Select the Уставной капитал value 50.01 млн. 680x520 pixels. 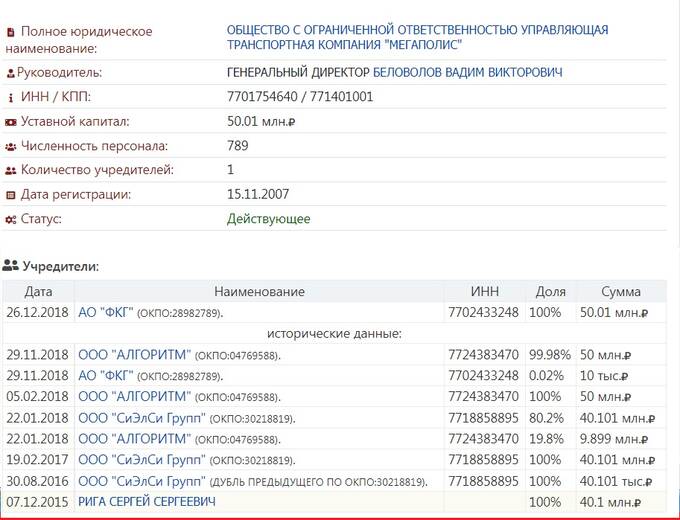pos(261,121)
